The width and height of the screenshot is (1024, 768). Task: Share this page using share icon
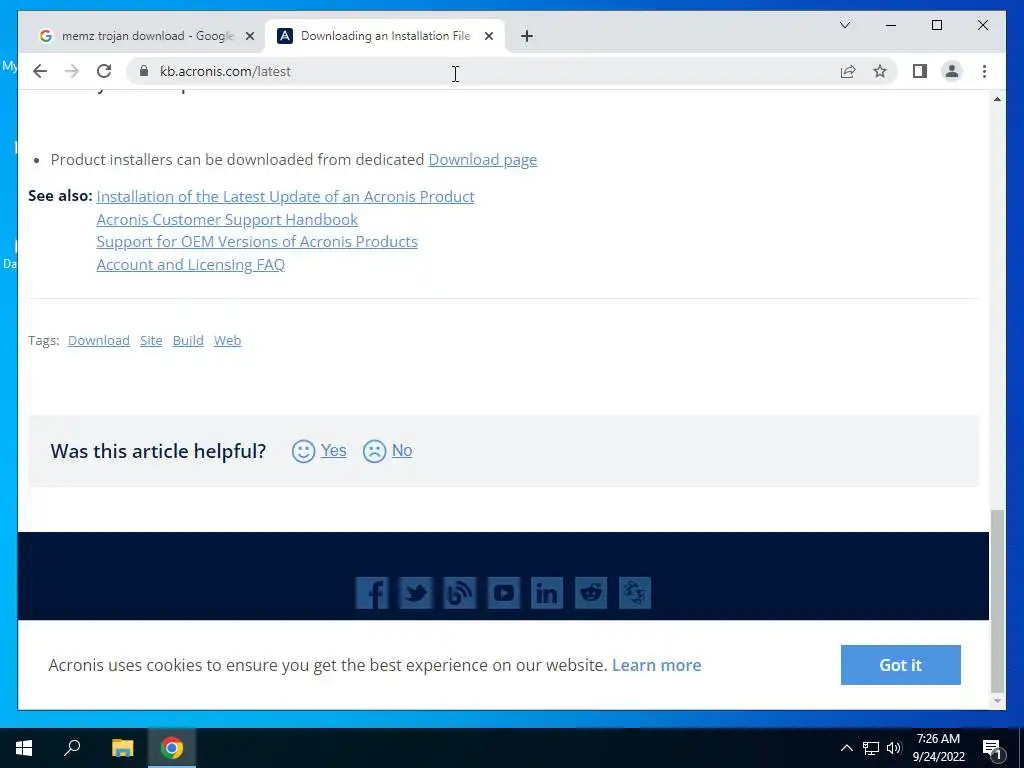pyautogui.click(x=848, y=71)
